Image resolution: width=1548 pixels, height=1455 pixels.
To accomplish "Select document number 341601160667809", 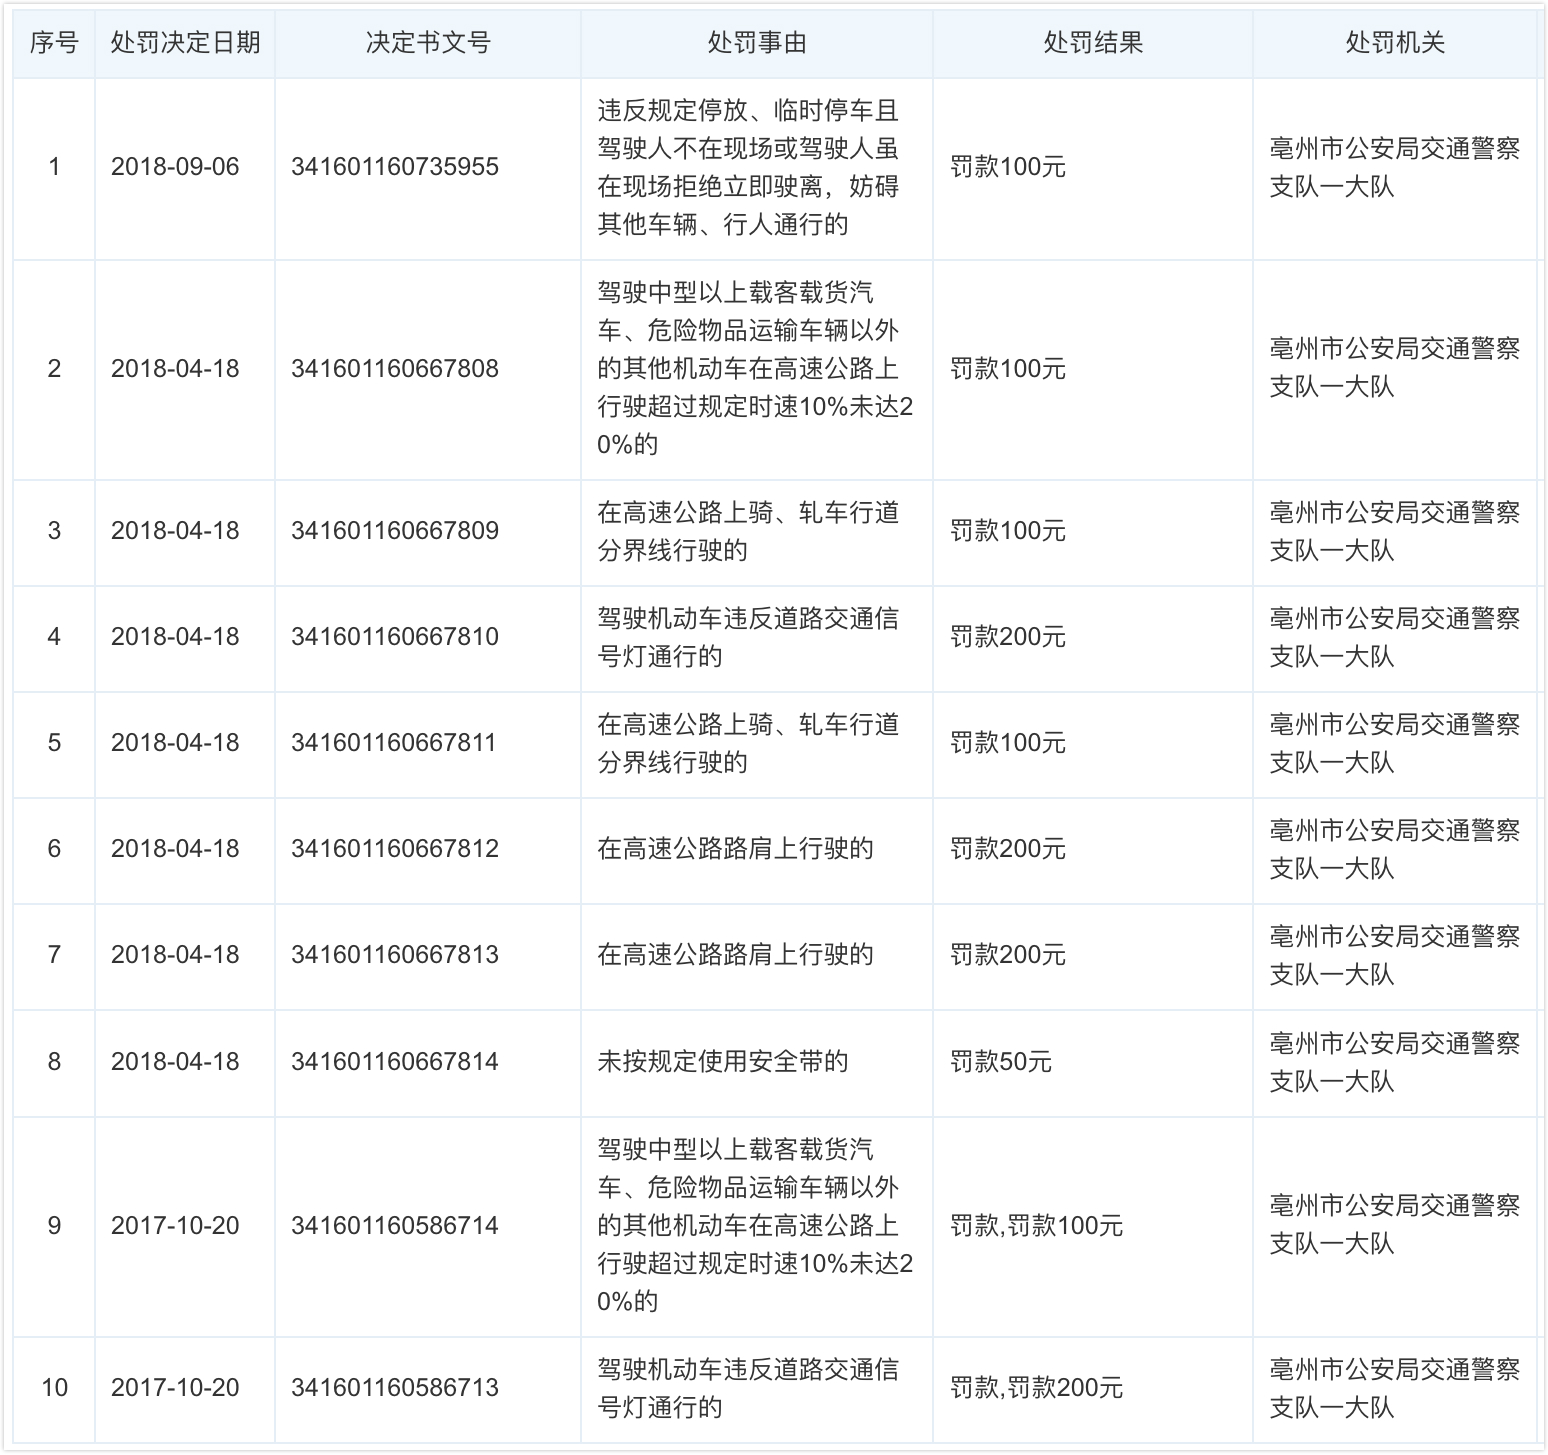I will click(x=395, y=531).
